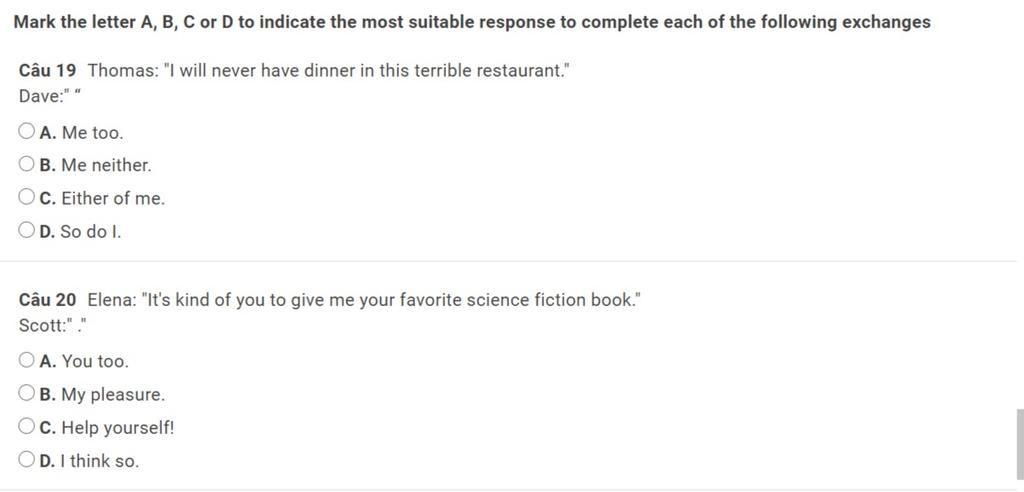Pick radio C next to 'Help yourself!'
Image resolution: width=1024 pixels, height=492 pixels.
point(26,427)
